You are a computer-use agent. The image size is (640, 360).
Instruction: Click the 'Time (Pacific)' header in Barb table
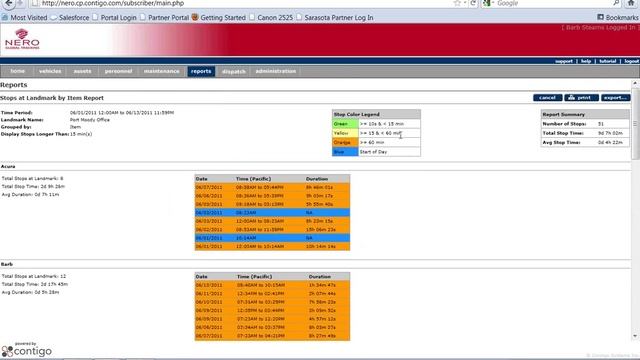tap(254, 276)
